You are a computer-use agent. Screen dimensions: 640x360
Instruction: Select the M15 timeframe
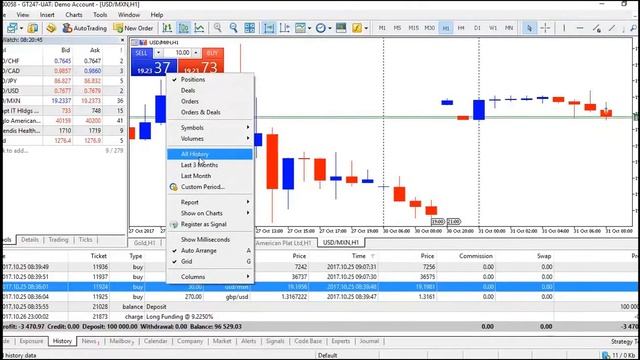tap(413, 28)
